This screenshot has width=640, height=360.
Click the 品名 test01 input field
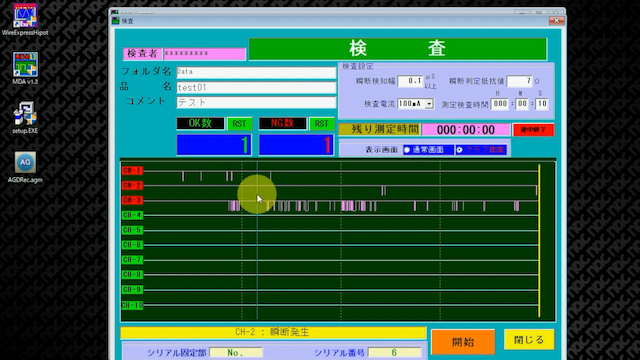click(x=256, y=87)
